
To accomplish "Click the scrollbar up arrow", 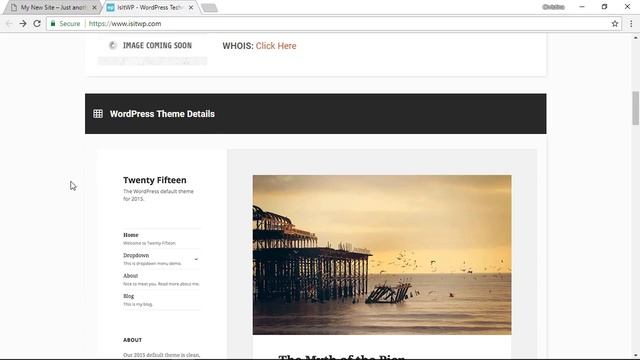I will 636,38.
